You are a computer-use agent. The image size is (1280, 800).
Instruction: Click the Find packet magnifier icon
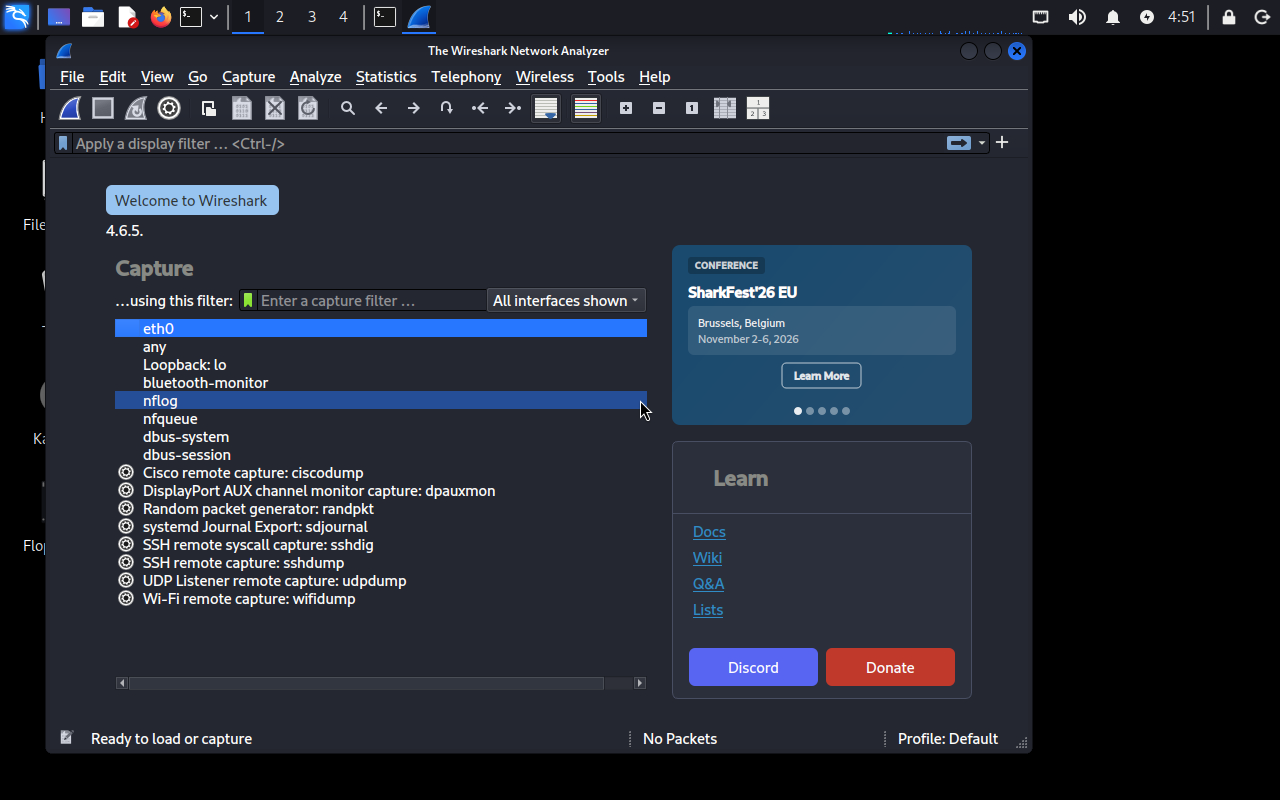pos(348,108)
